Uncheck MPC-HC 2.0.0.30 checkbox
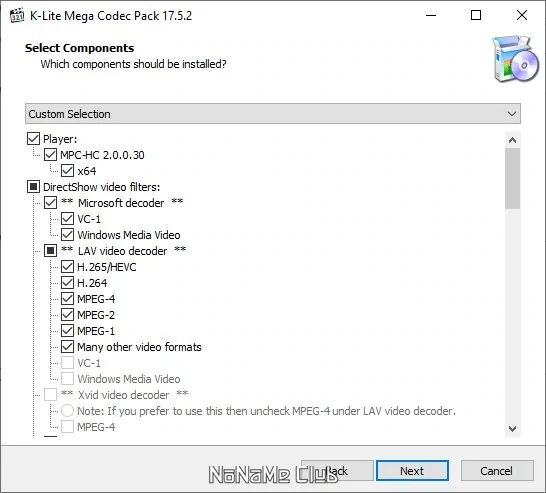 point(50,155)
